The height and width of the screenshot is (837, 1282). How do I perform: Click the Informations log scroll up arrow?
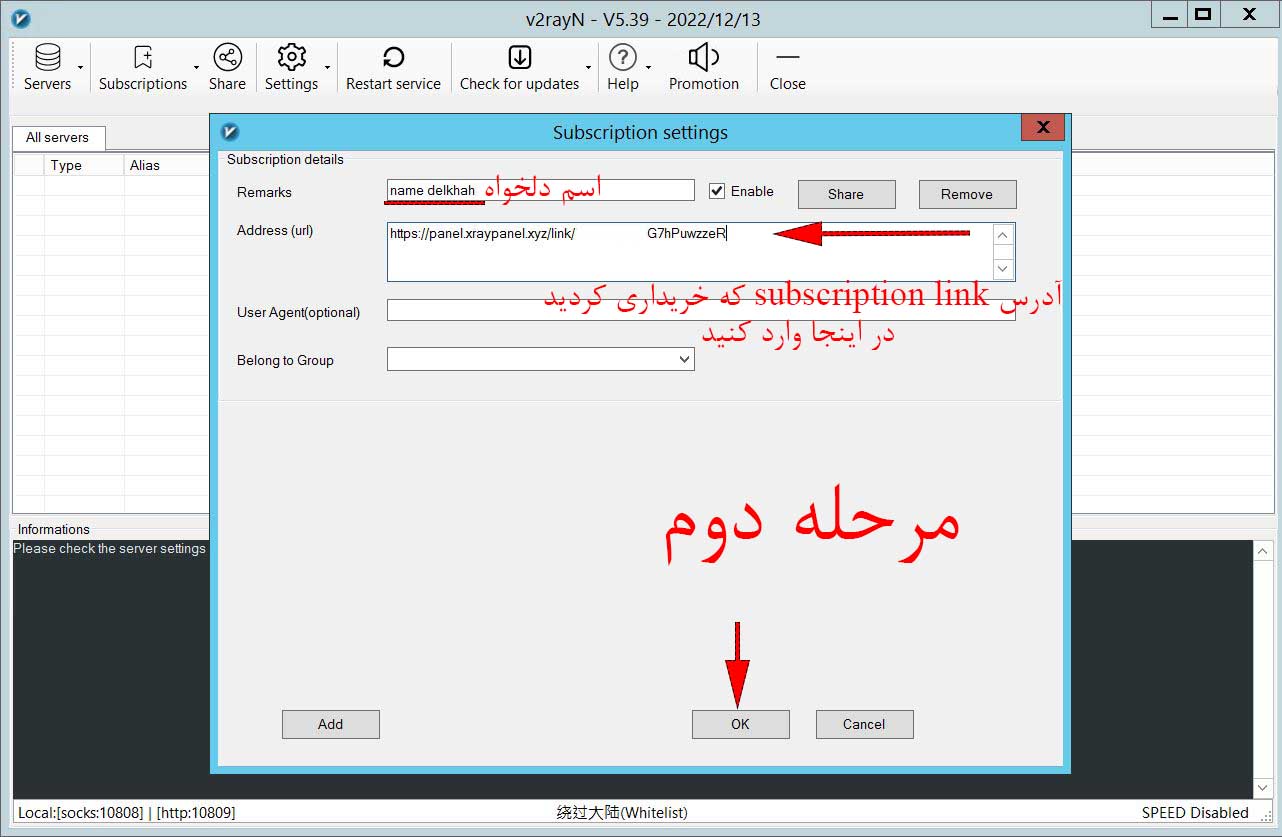point(1263,551)
